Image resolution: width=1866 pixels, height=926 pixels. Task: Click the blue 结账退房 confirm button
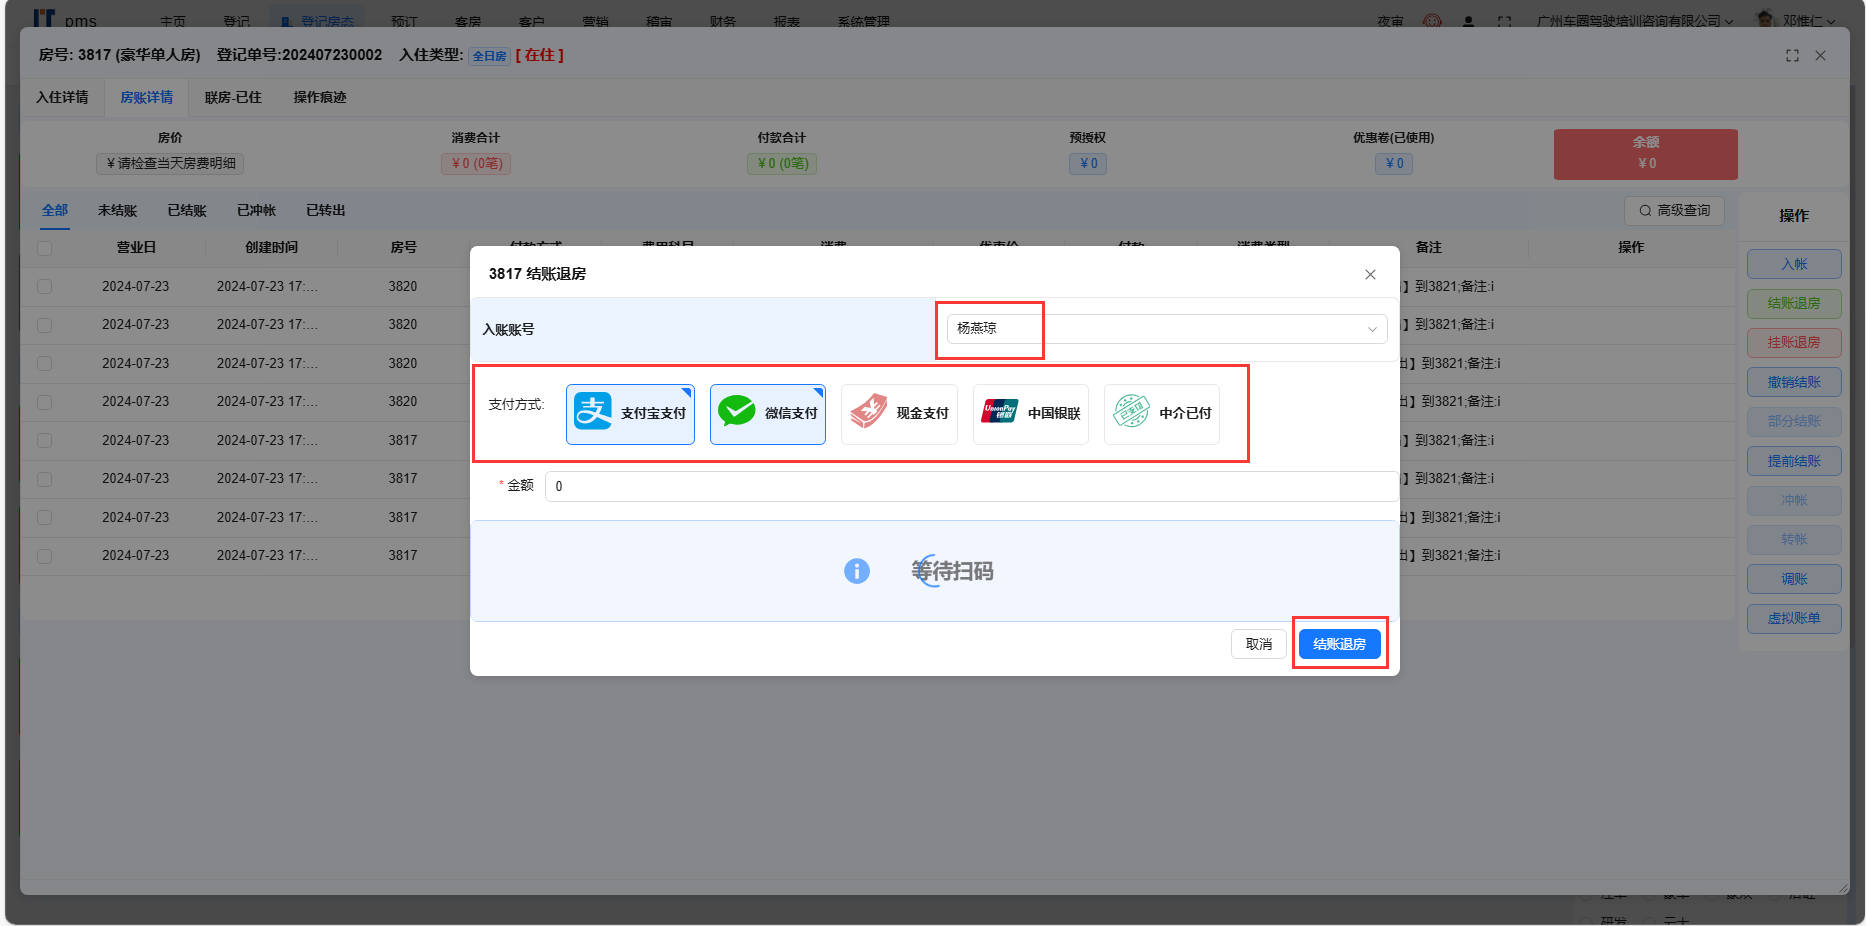coord(1339,644)
